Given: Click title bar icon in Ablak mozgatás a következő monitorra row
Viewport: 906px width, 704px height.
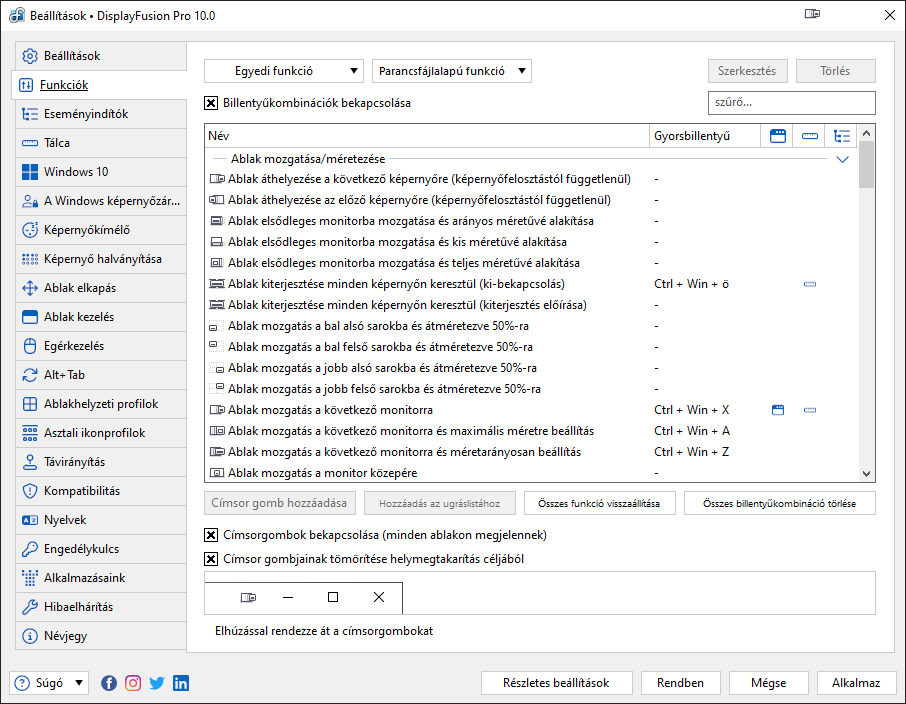Looking at the screenshot, I should [x=778, y=410].
